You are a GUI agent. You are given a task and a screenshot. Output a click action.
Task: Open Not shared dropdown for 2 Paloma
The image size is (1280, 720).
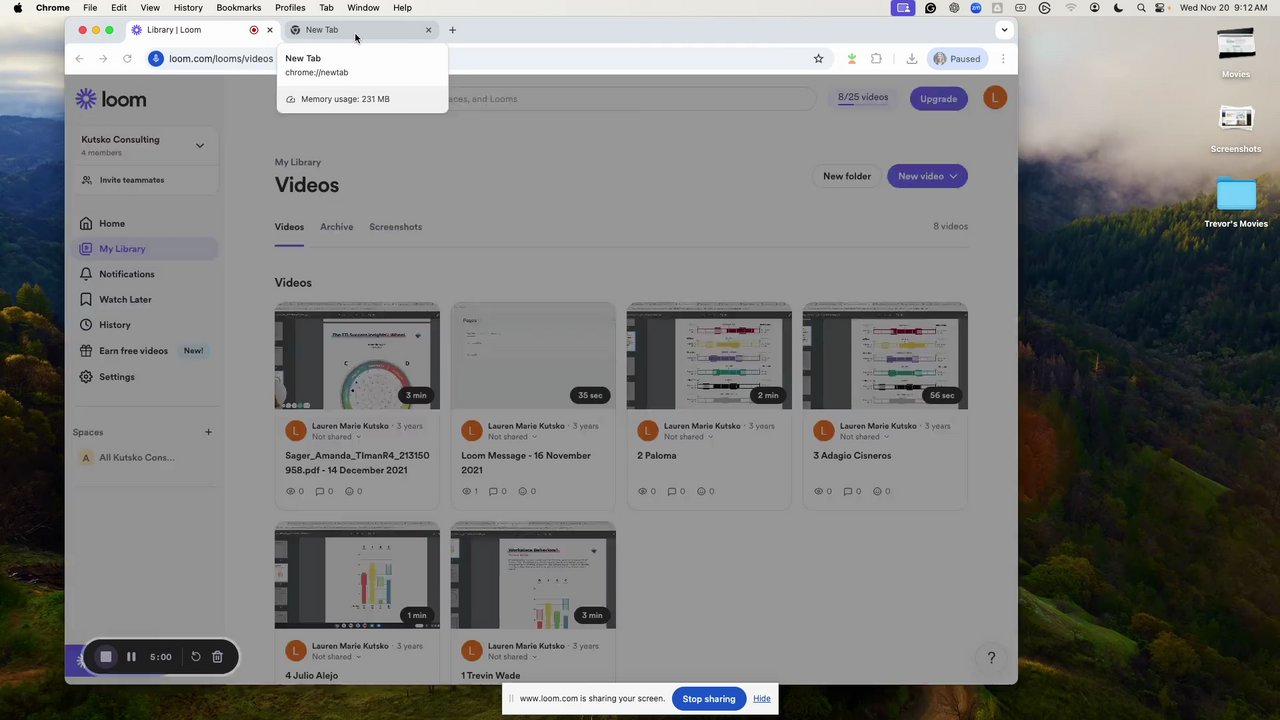[x=689, y=437]
